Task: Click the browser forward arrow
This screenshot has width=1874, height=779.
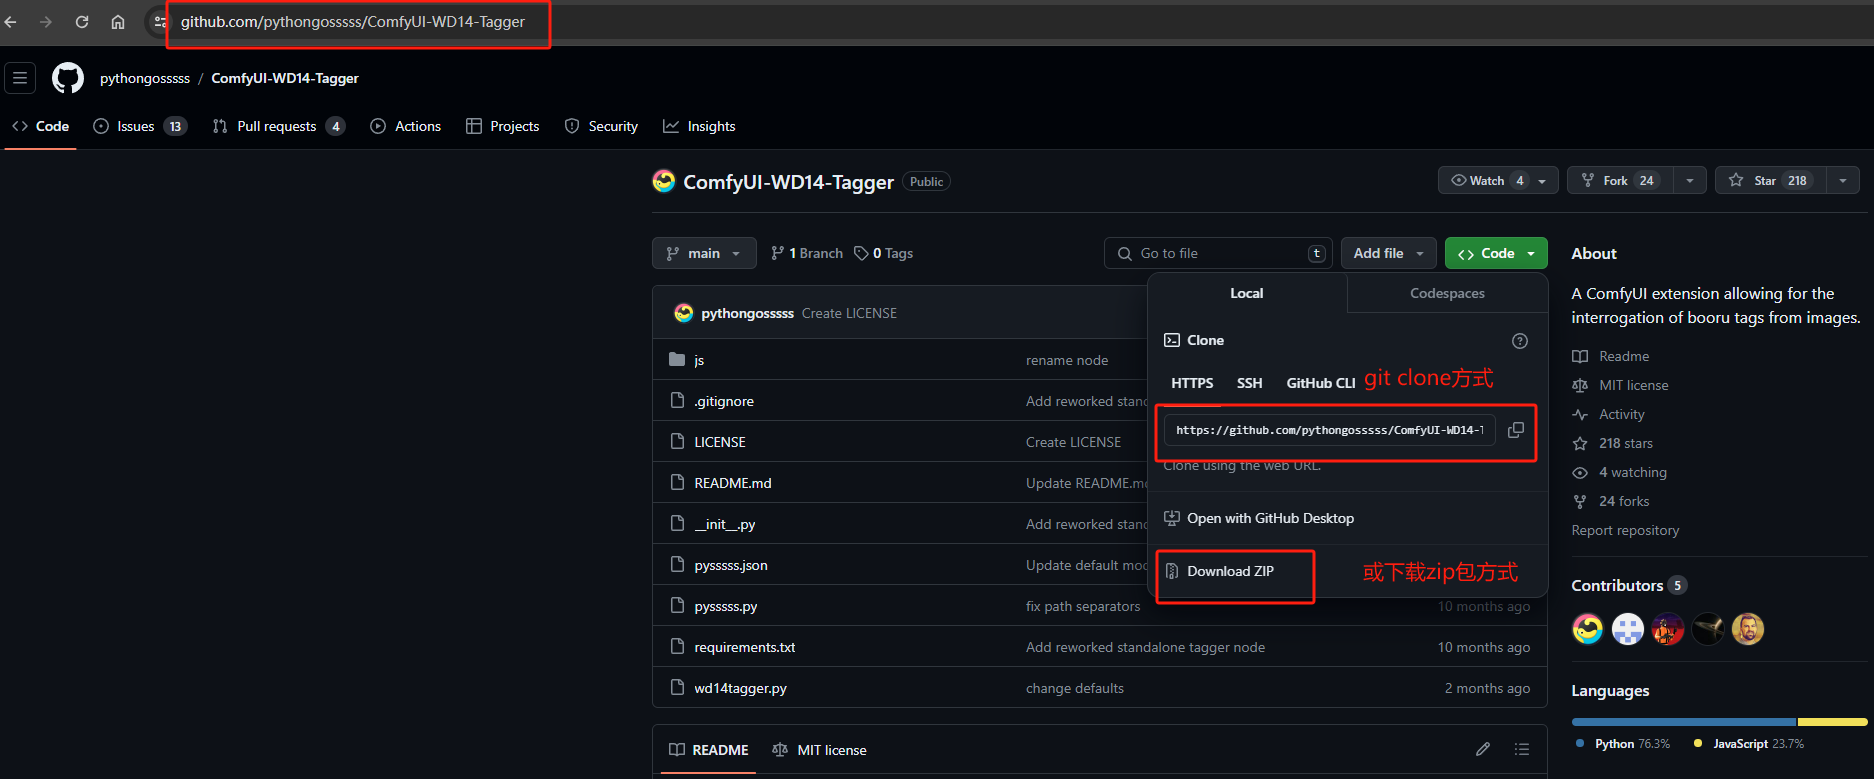Action: pos(46,22)
